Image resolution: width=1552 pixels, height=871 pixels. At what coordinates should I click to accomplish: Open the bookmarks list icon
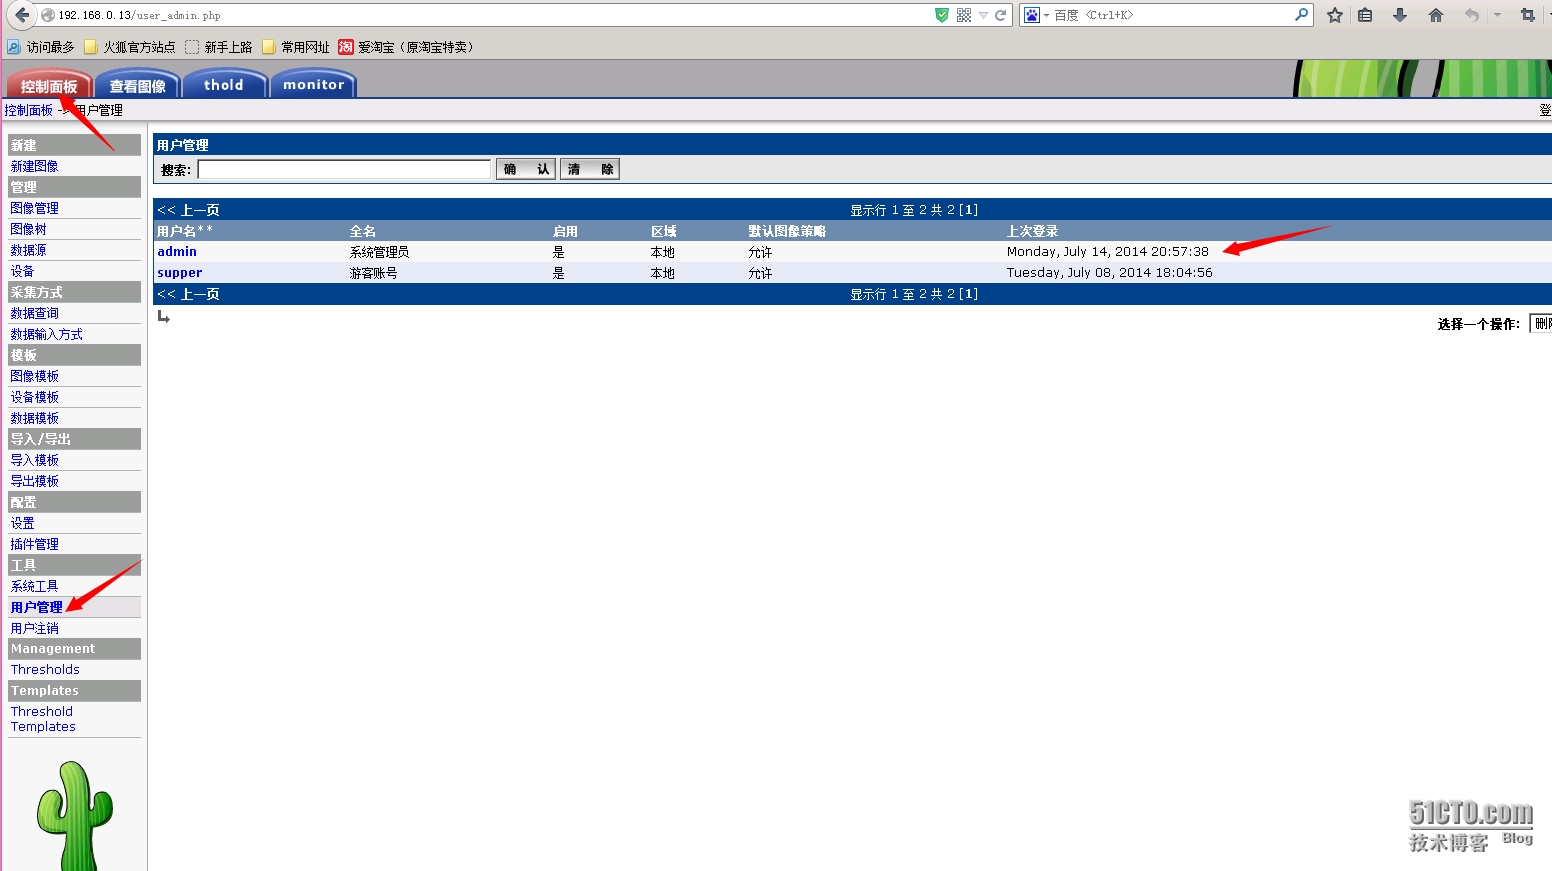pos(1365,15)
